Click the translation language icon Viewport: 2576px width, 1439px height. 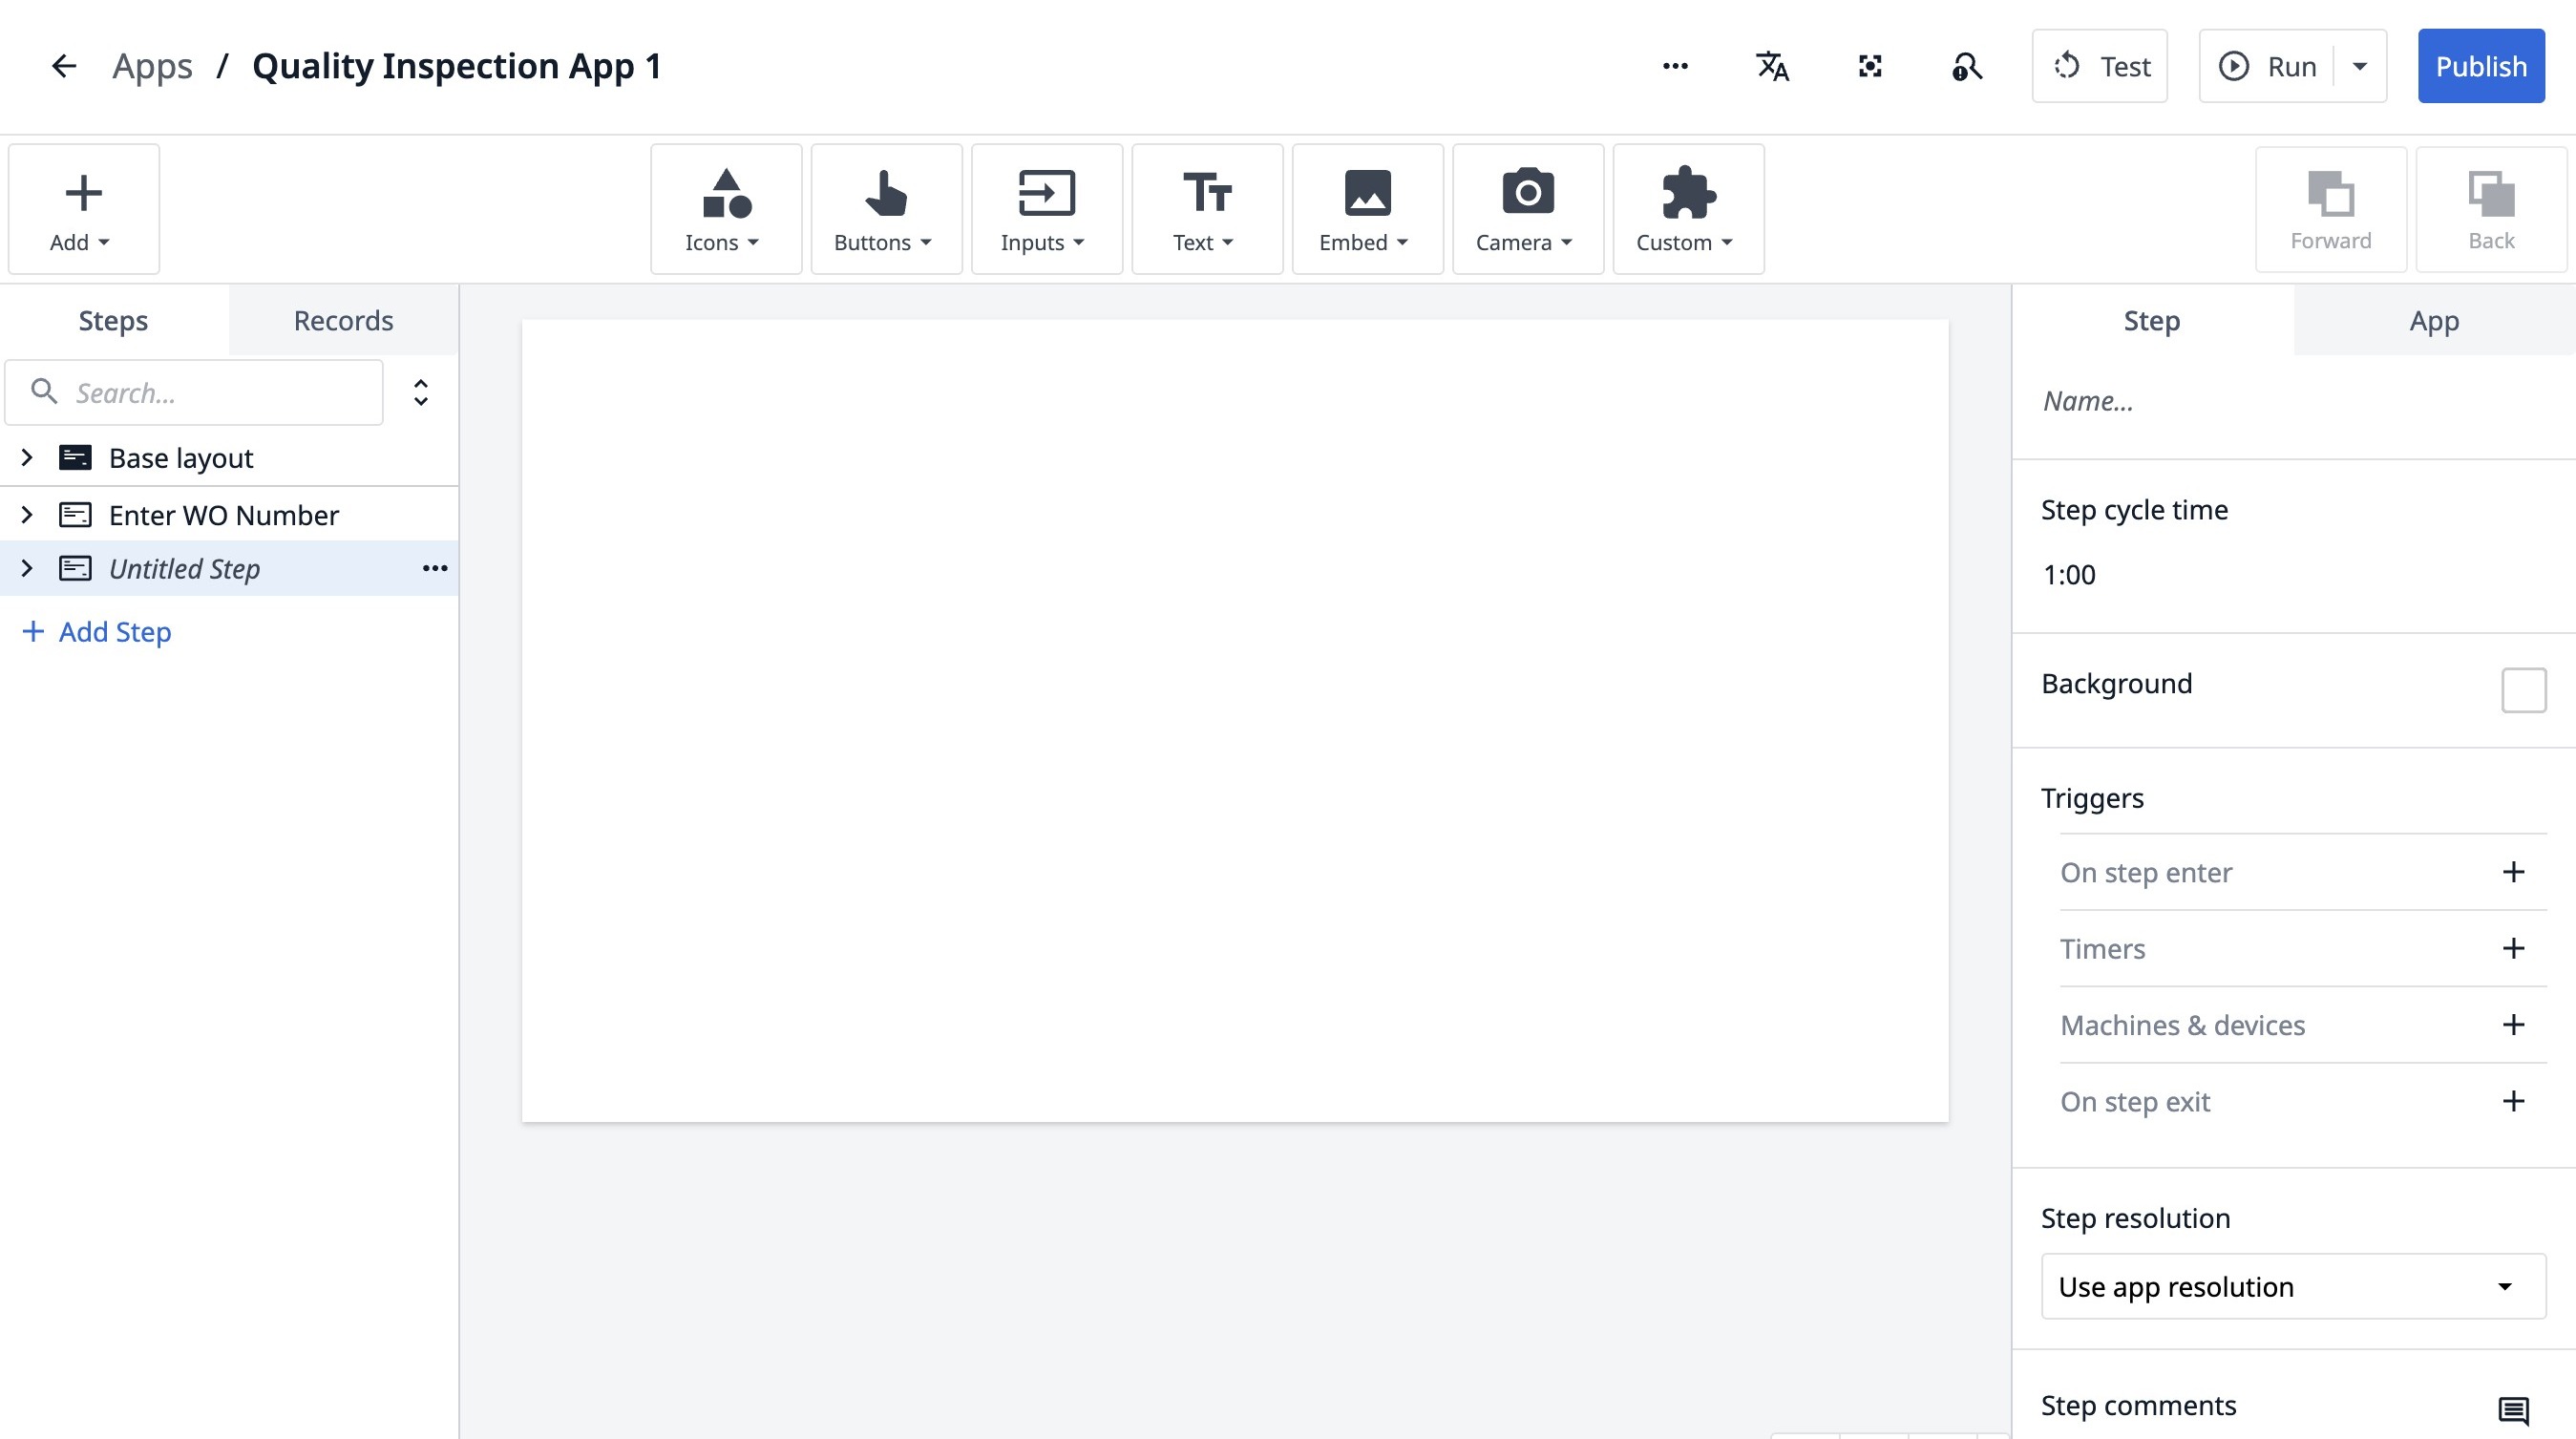[x=1772, y=67]
